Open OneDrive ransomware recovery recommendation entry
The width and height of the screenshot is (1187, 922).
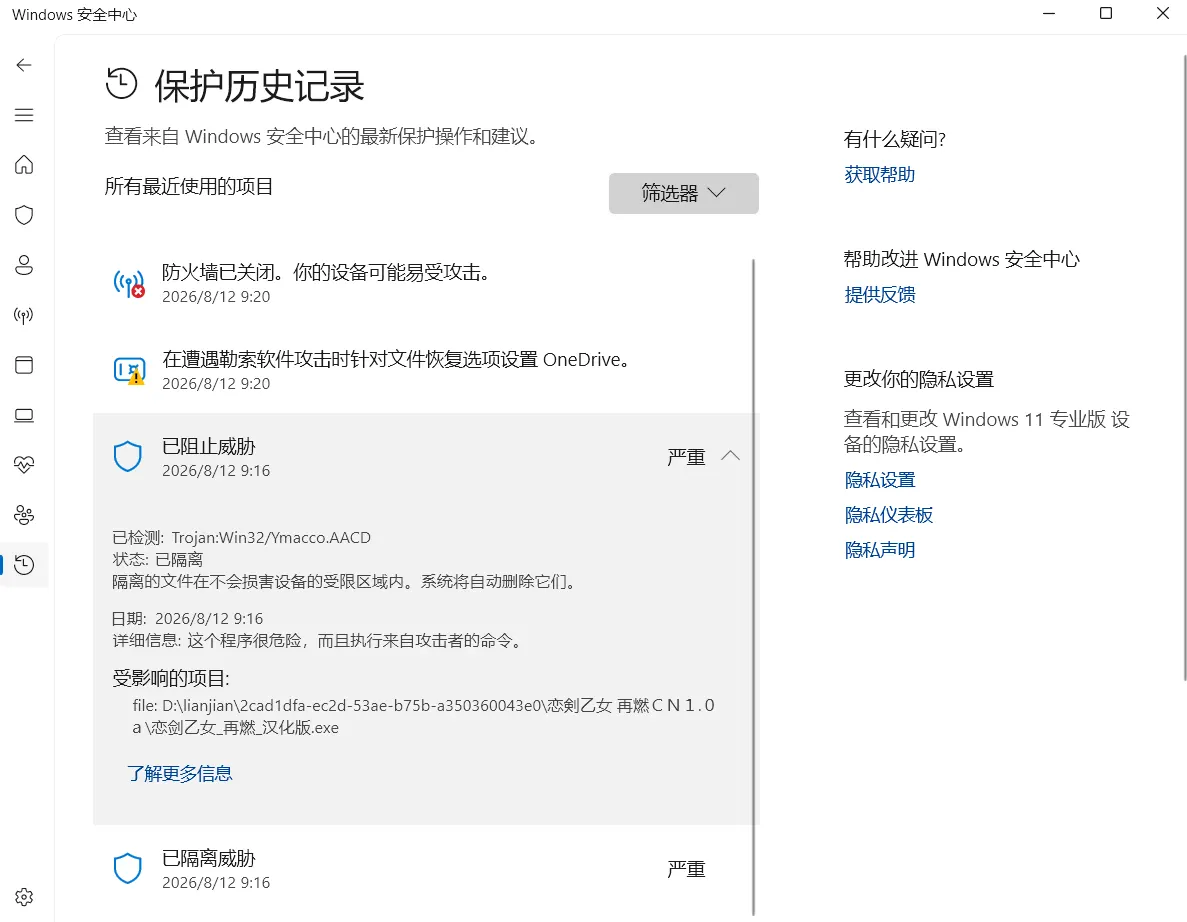[x=424, y=370]
